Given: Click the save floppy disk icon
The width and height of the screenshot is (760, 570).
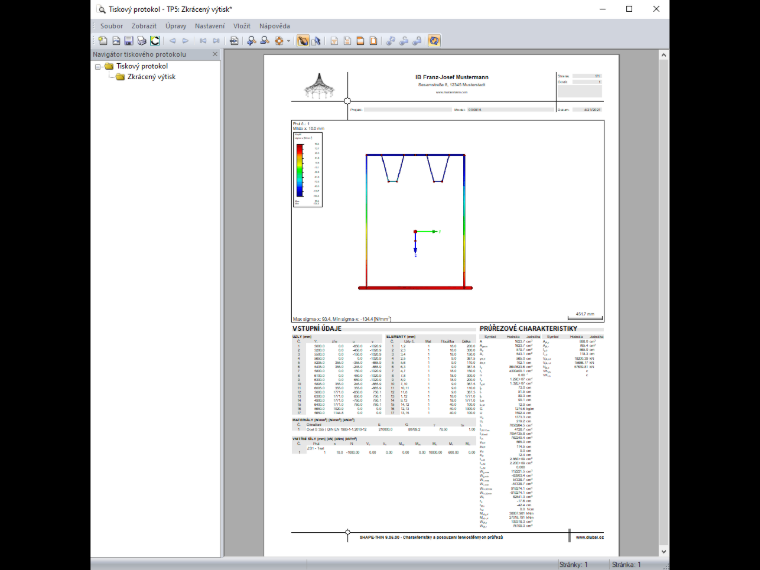Looking at the screenshot, I should pos(128,41).
